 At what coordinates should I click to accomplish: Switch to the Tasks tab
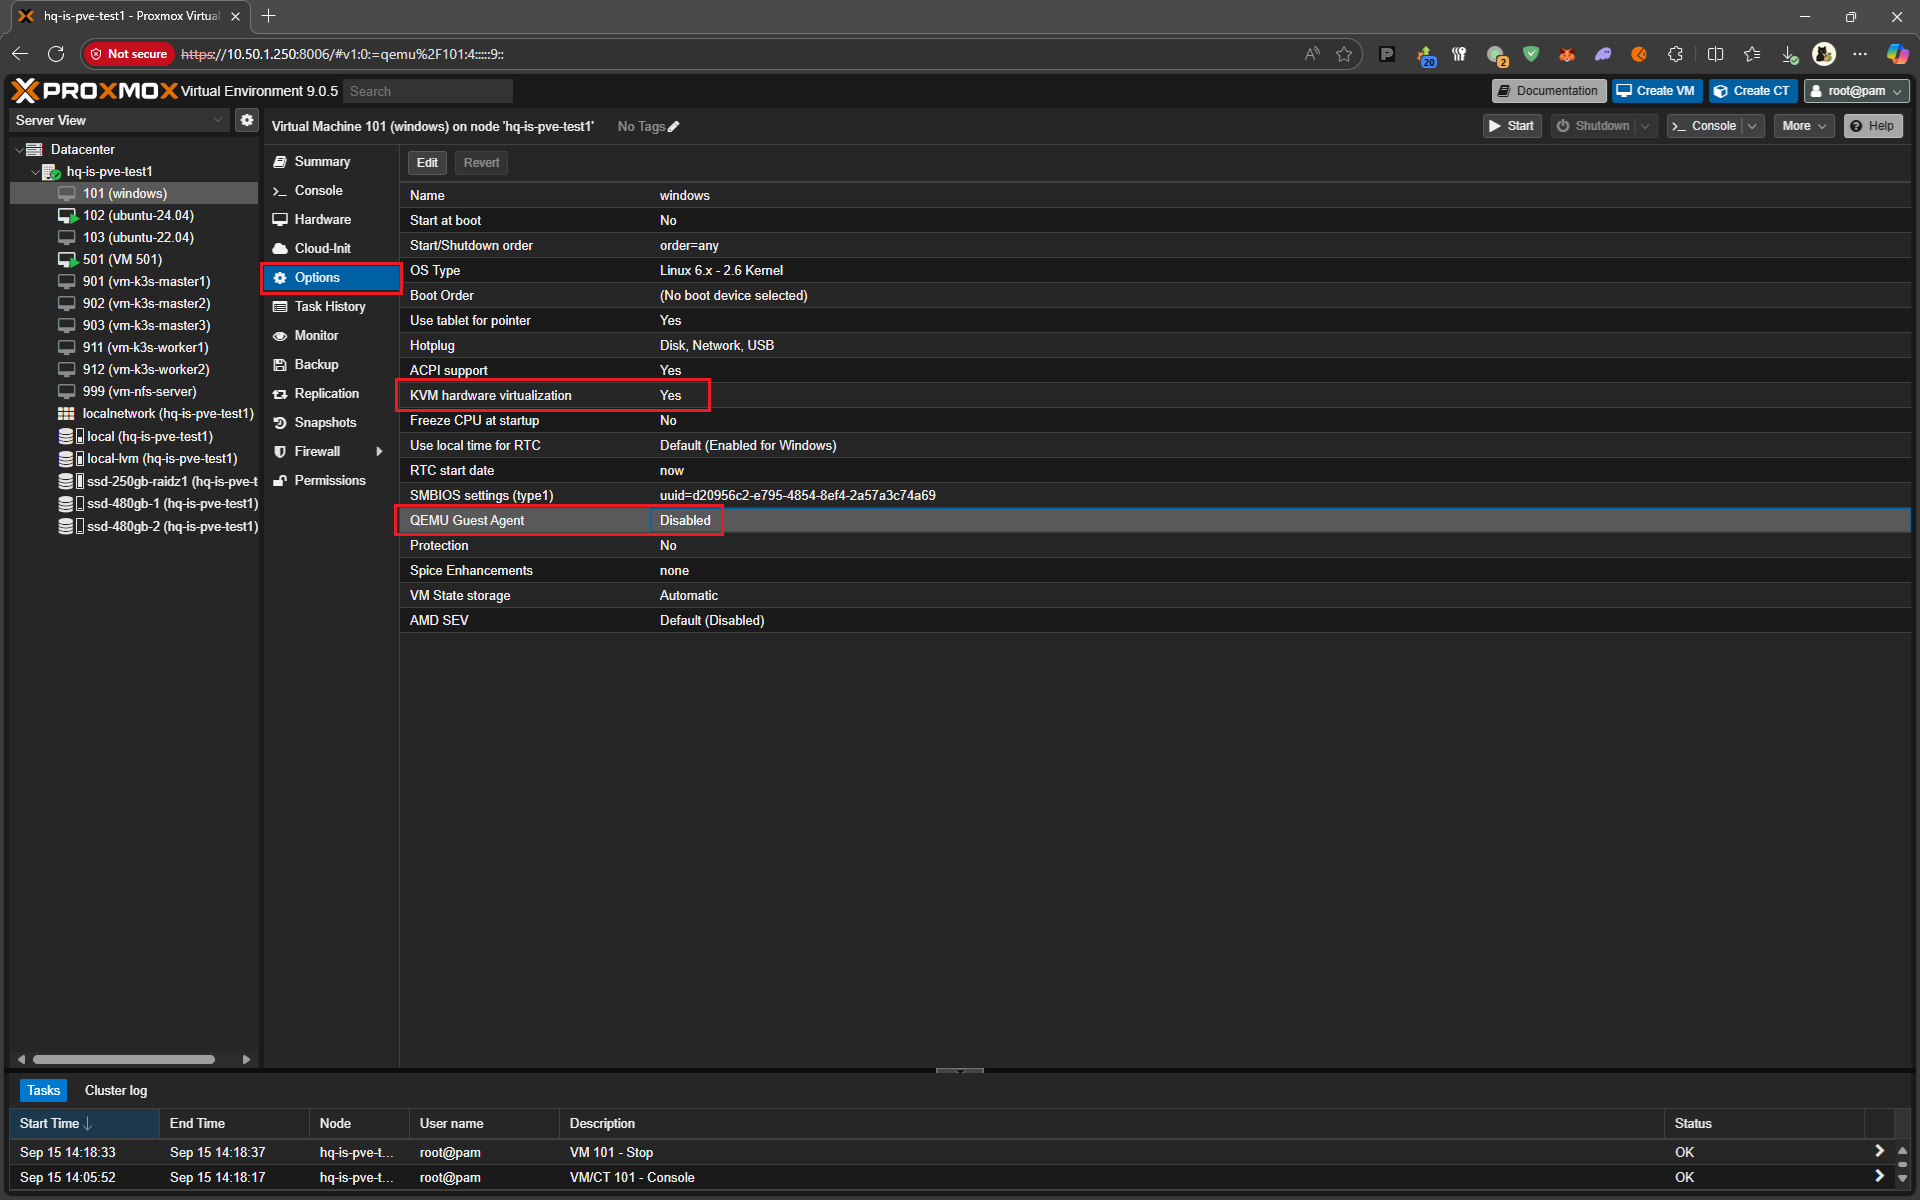tap(43, 1090)
